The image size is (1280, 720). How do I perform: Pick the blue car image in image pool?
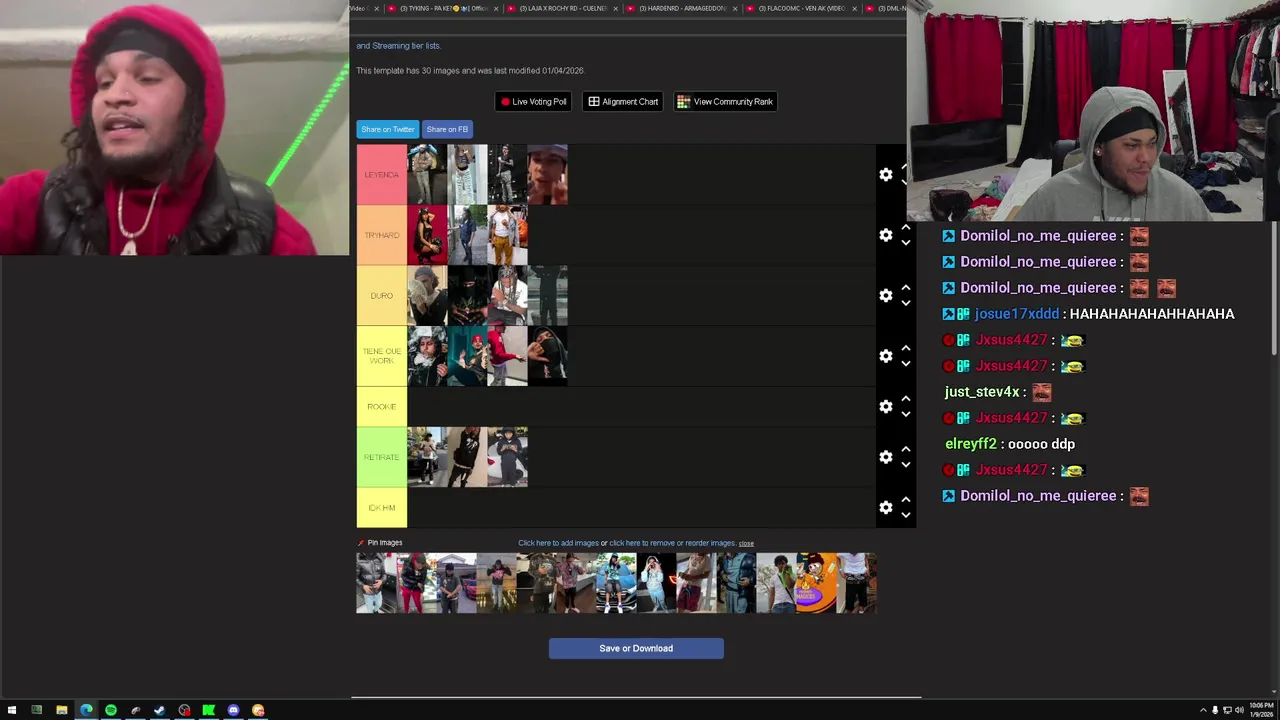[x=616, y=583]
